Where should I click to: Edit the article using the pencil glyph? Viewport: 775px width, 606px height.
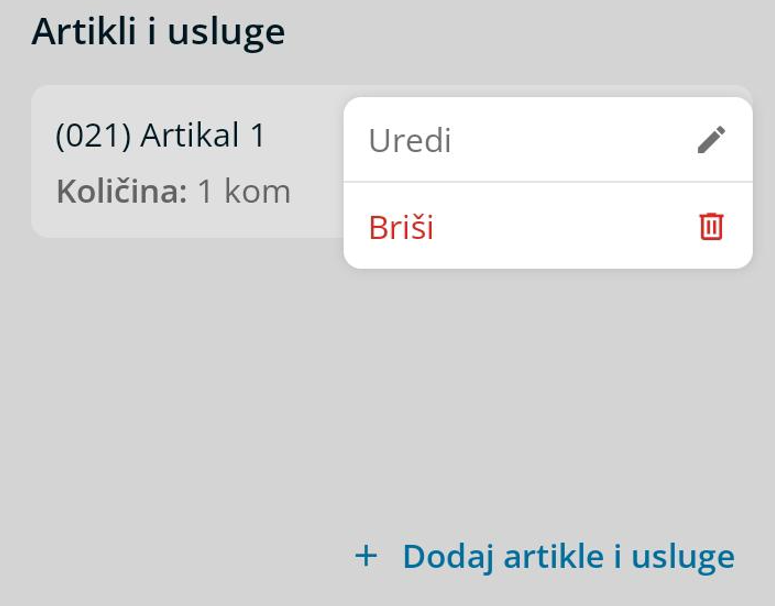(711, 140)
